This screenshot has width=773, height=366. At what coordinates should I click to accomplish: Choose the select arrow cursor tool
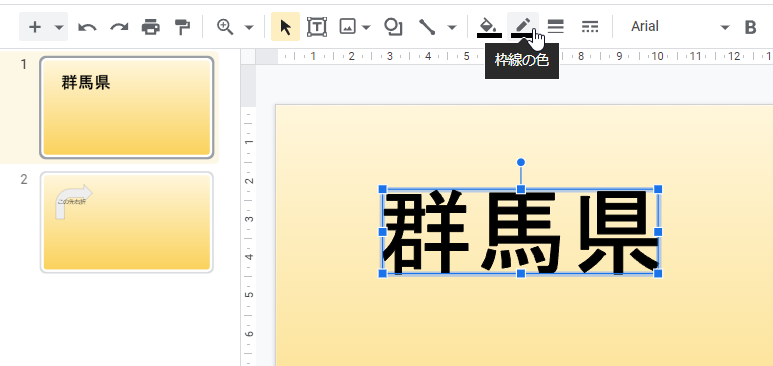285,27
